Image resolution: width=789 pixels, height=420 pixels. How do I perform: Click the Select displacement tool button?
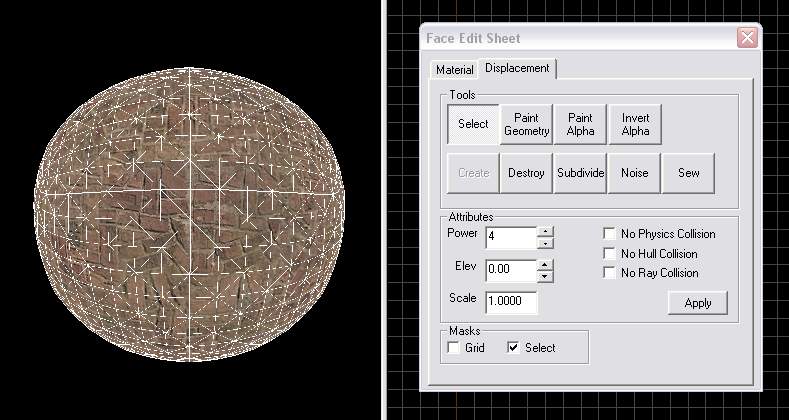point(473,124)
